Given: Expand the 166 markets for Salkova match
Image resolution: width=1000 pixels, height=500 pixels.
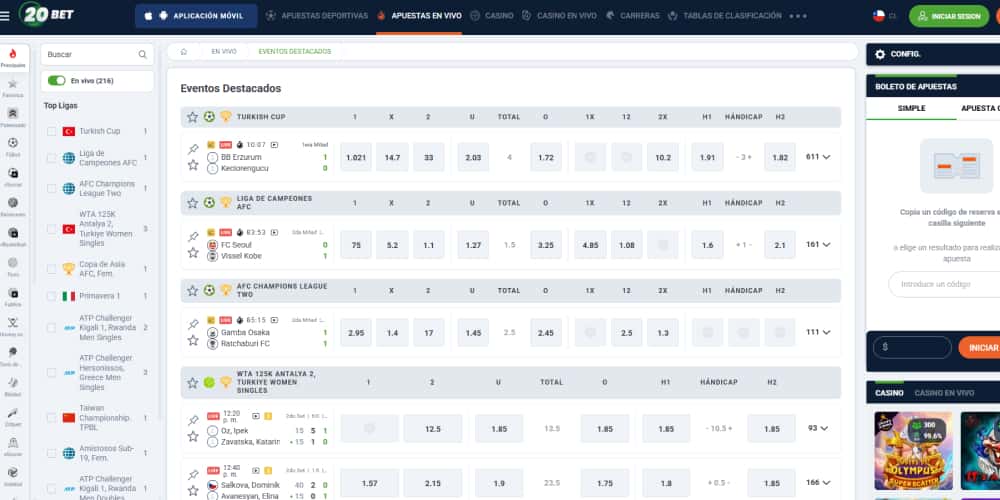Looking at the screenshot, I should pyautogui.click(x=818, y=483).
